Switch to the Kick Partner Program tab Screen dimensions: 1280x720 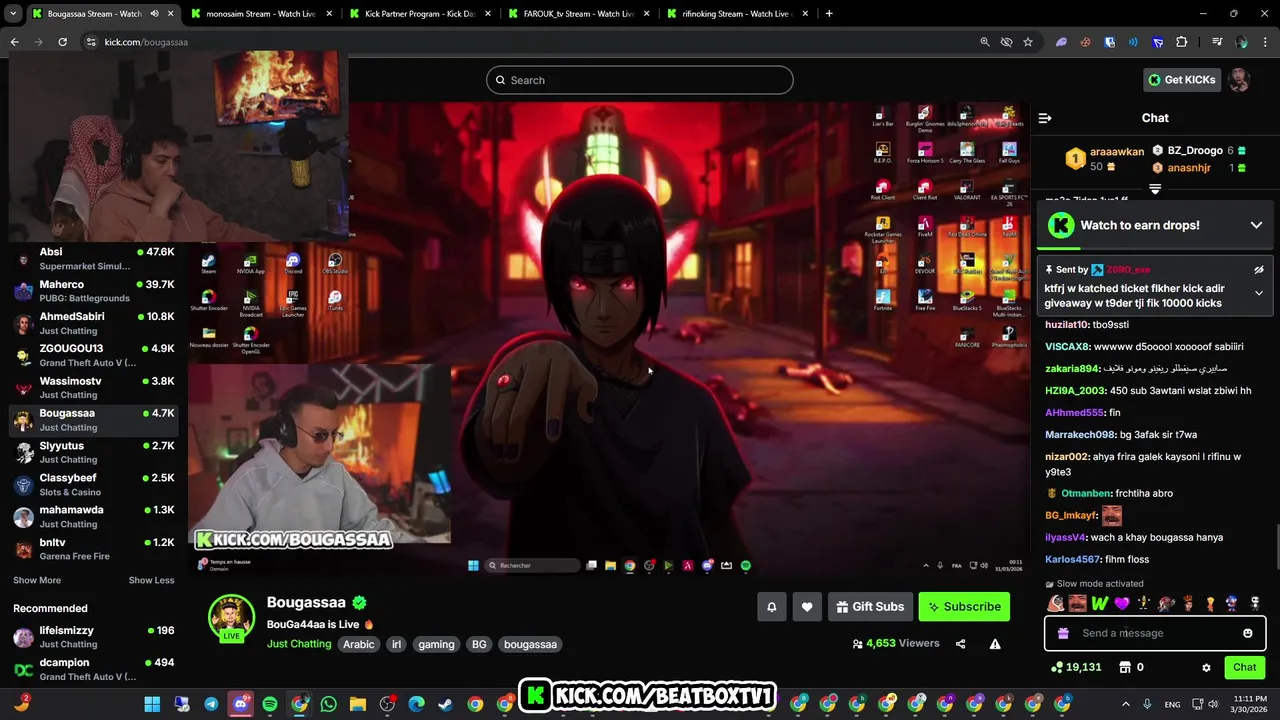pyautogui.click(x=418, y=14)
